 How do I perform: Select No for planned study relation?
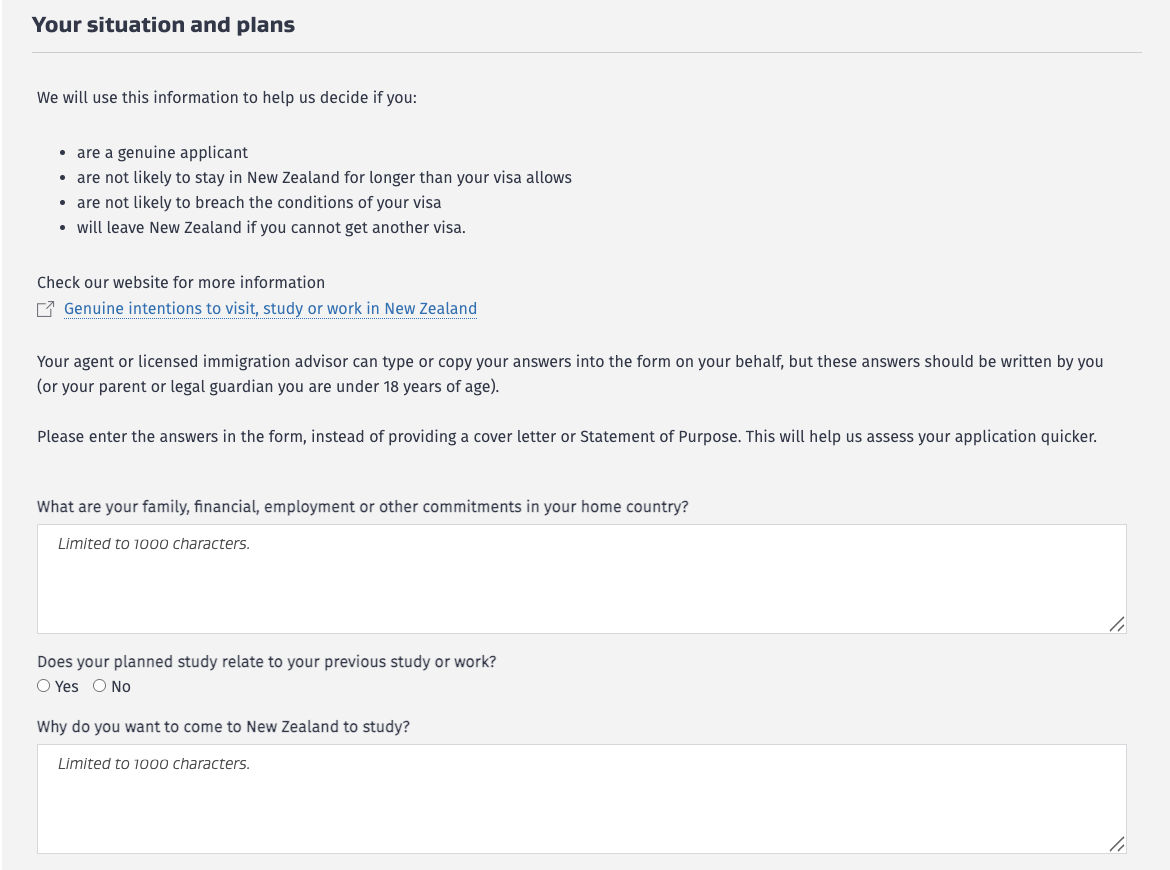tap(100, 686)
